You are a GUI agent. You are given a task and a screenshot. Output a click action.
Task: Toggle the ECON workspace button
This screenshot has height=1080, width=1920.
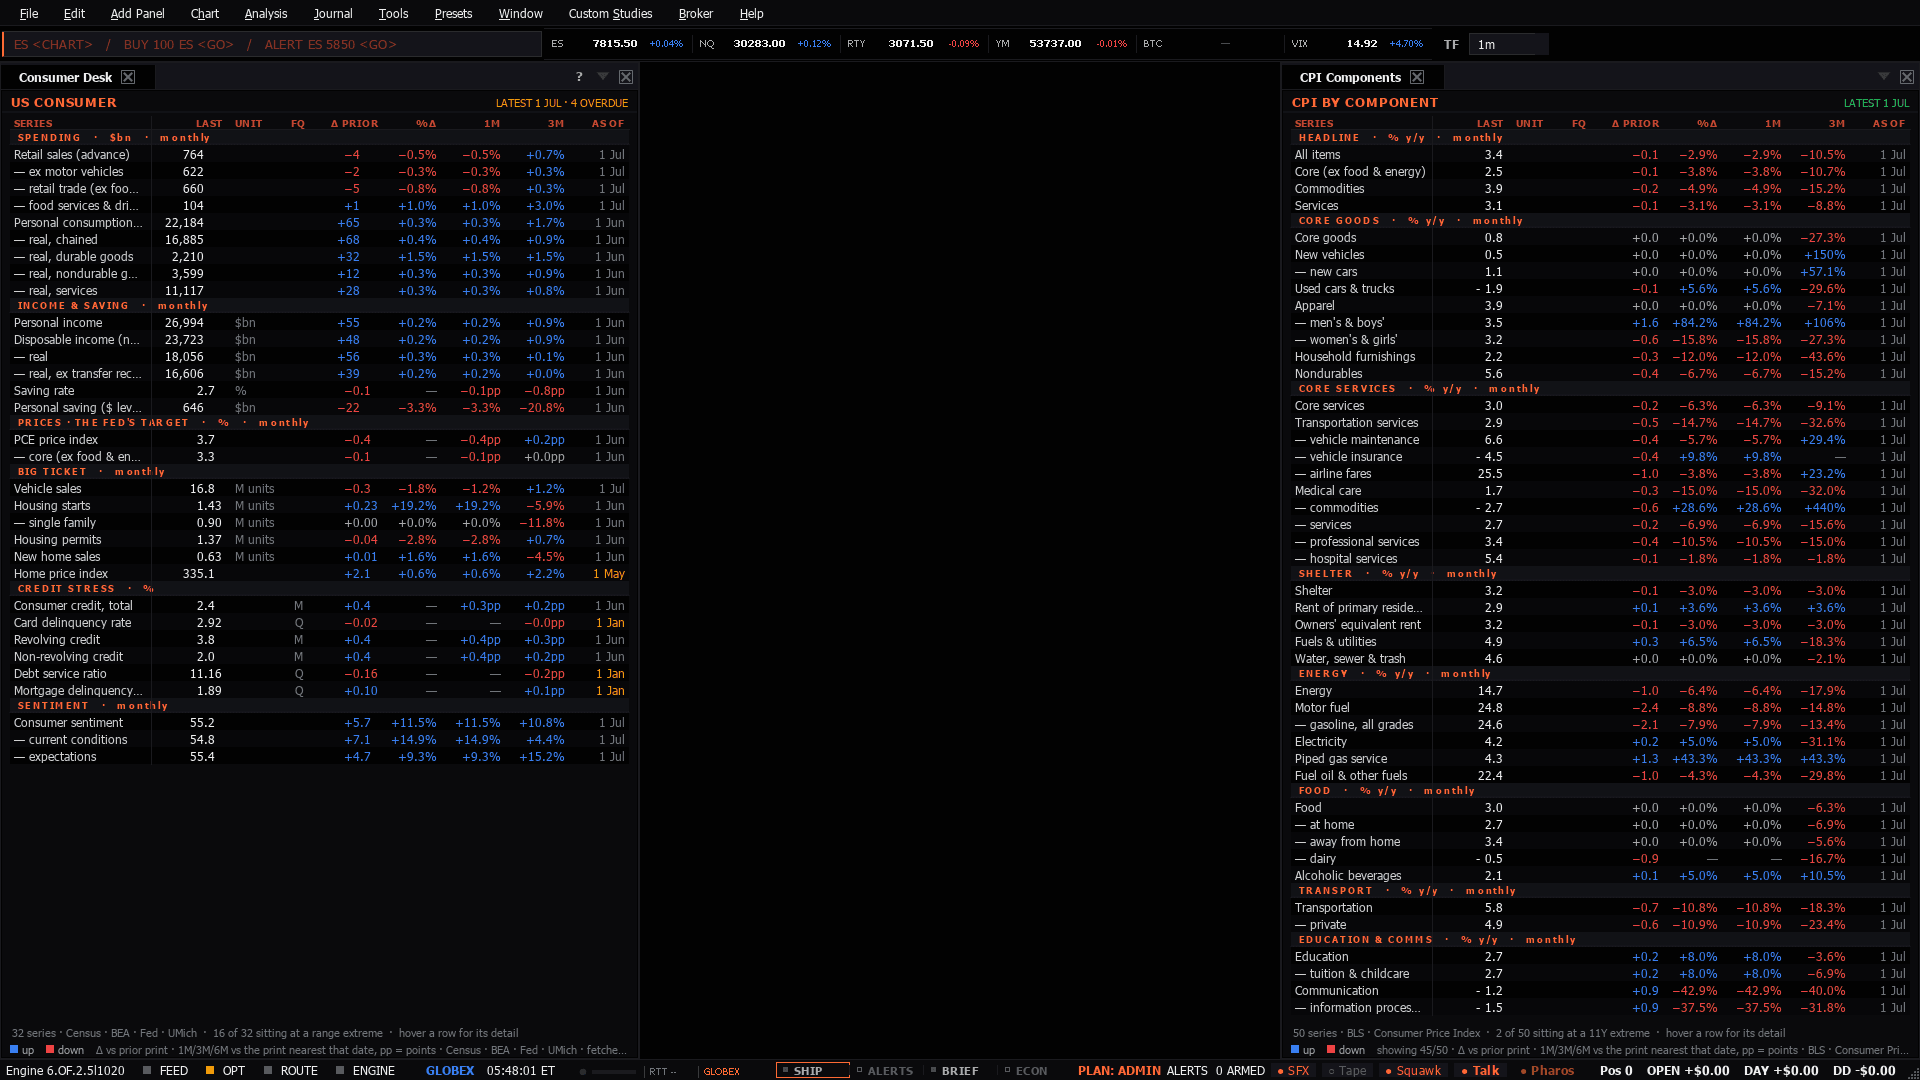click(1026, 1070)
